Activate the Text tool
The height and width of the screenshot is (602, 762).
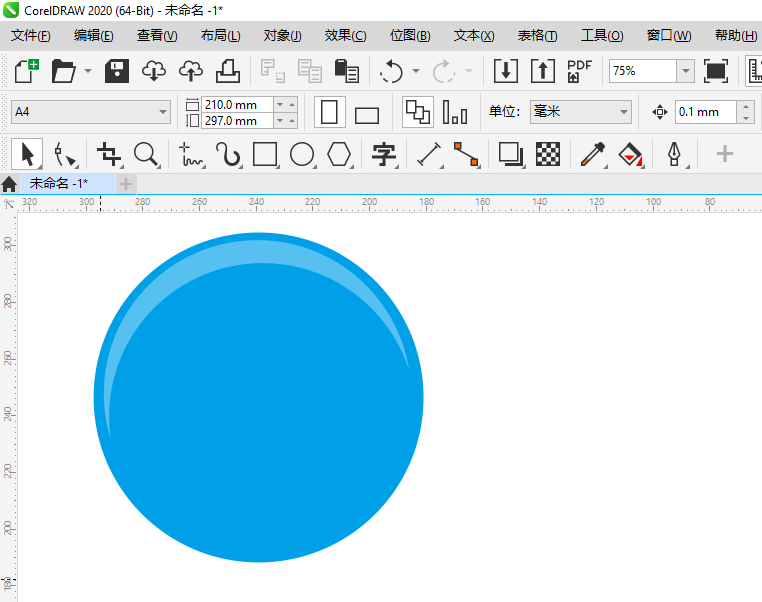(x=384, y=154)
